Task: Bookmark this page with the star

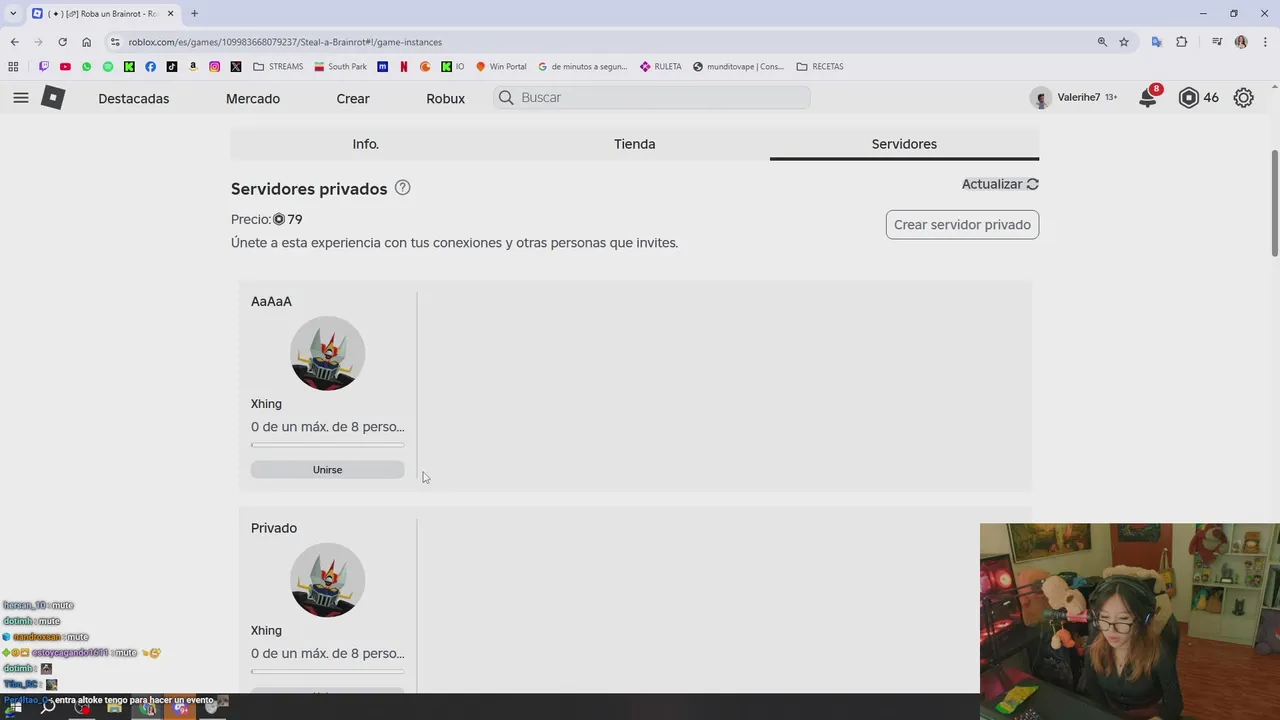Action: [x=1124, y=42]
